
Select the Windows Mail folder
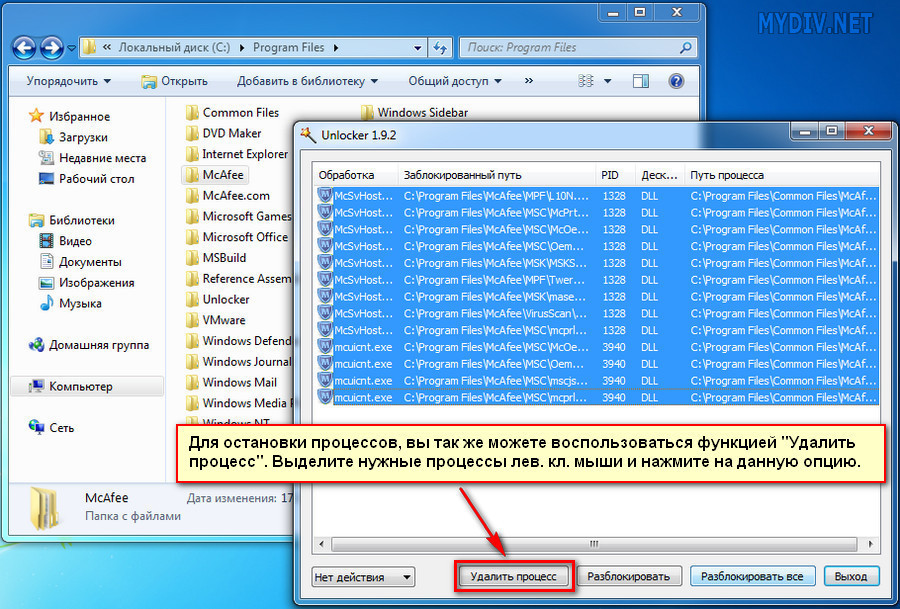(x=231, y=382)
